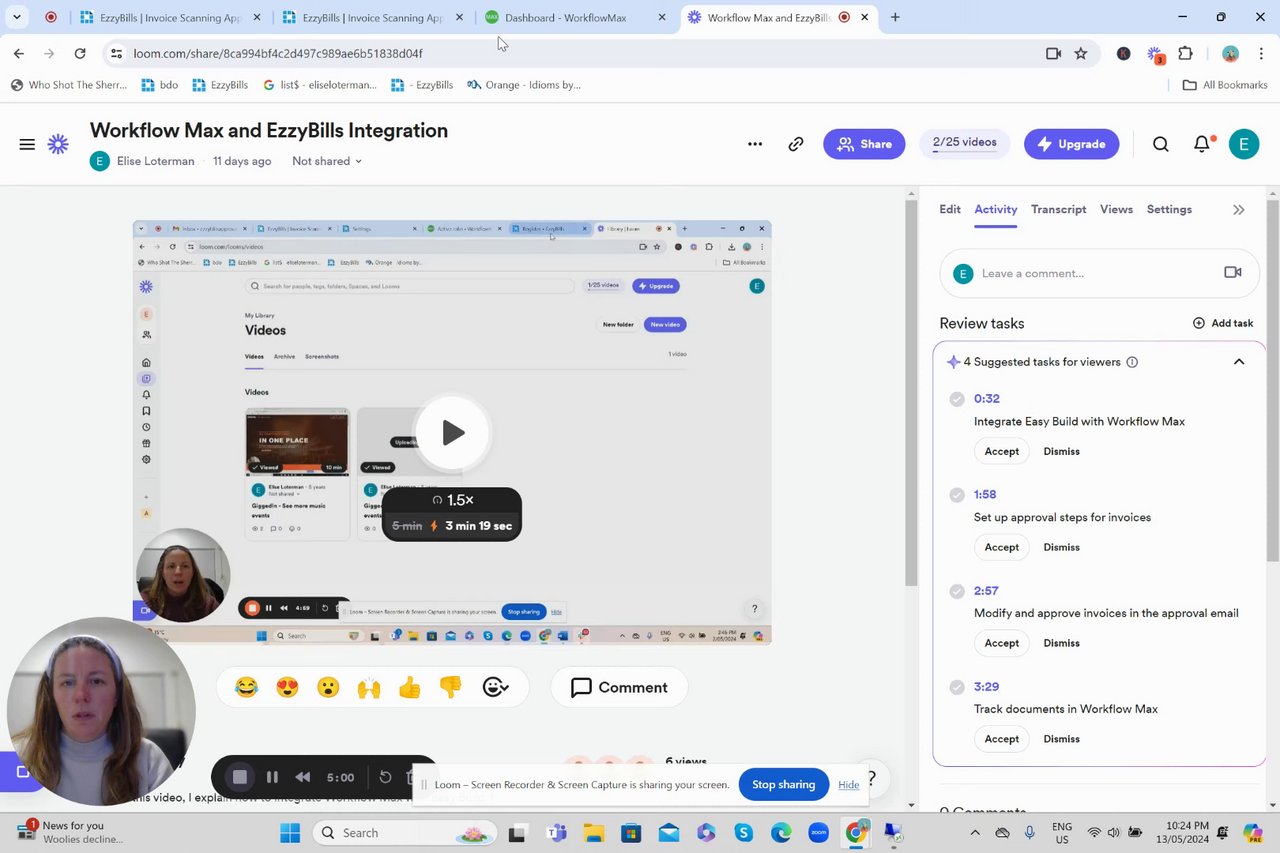Dismiss the Track documents in Workflow Max task
The width and height of the screenshot is (1280, 853).
(1061, 739)
